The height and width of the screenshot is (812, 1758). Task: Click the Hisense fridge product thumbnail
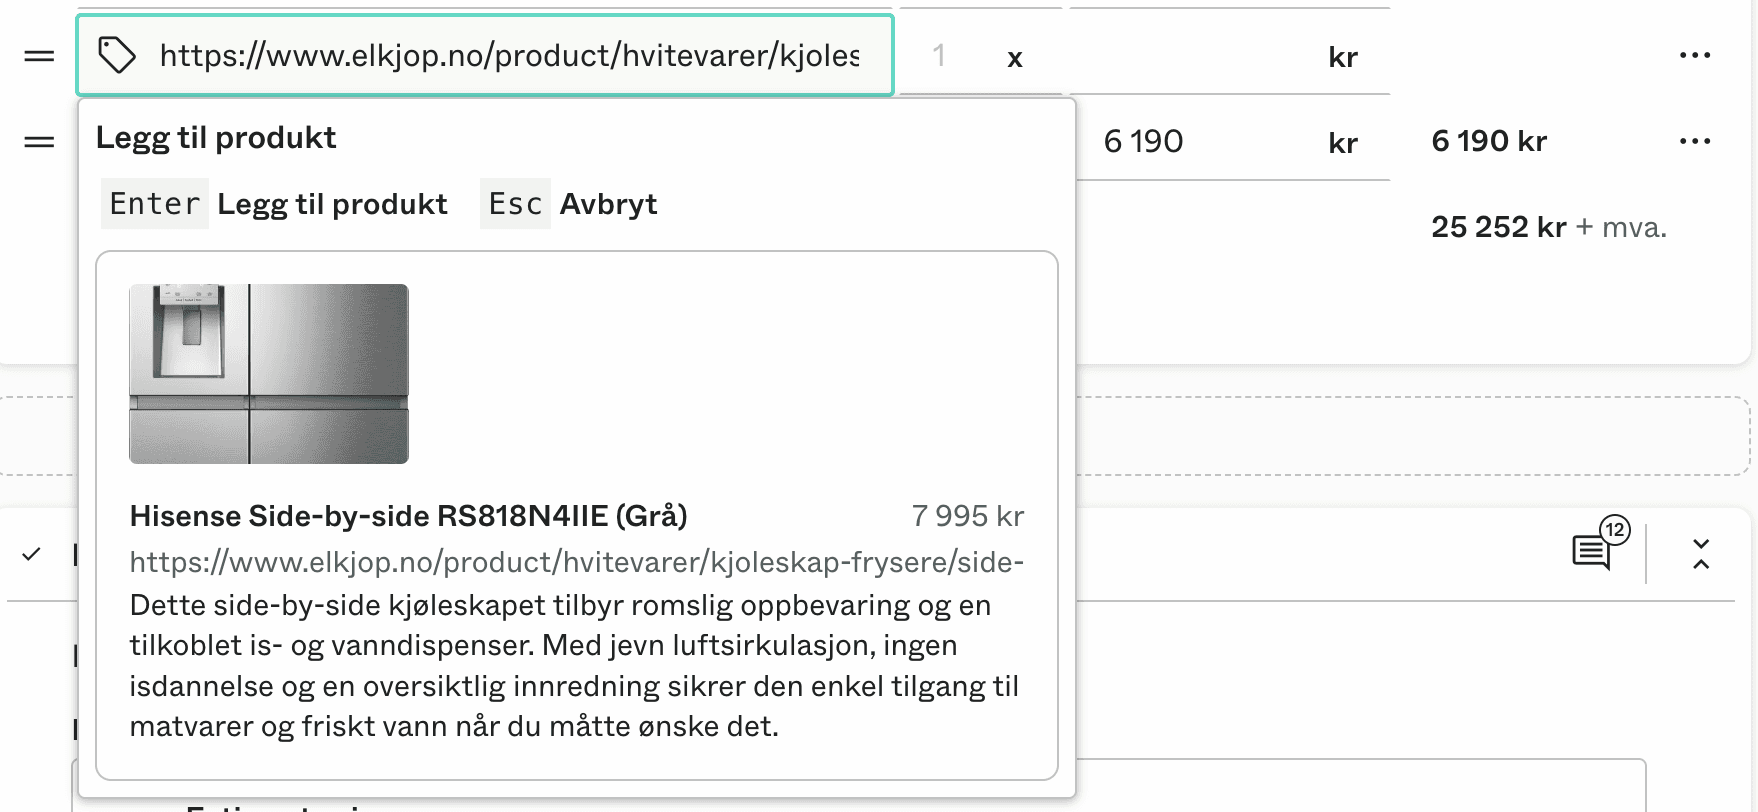[267, 374]
